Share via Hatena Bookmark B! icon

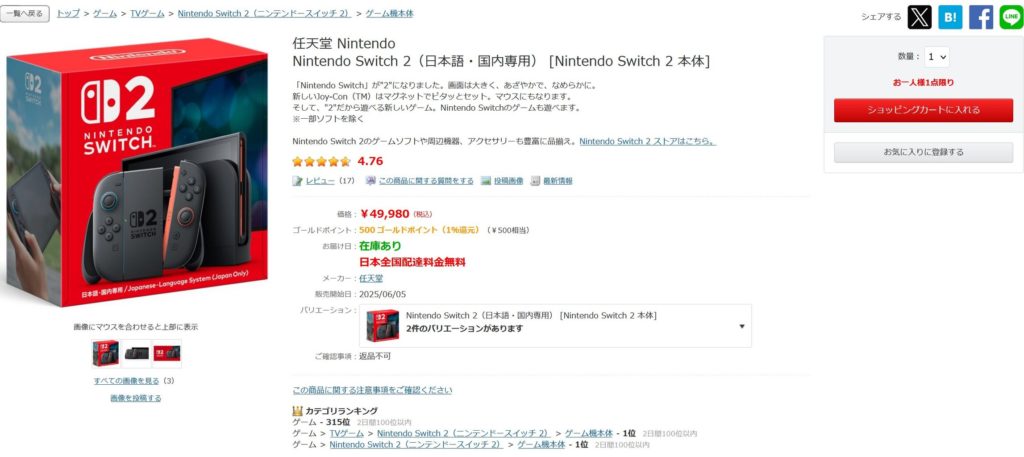(950, 17)
